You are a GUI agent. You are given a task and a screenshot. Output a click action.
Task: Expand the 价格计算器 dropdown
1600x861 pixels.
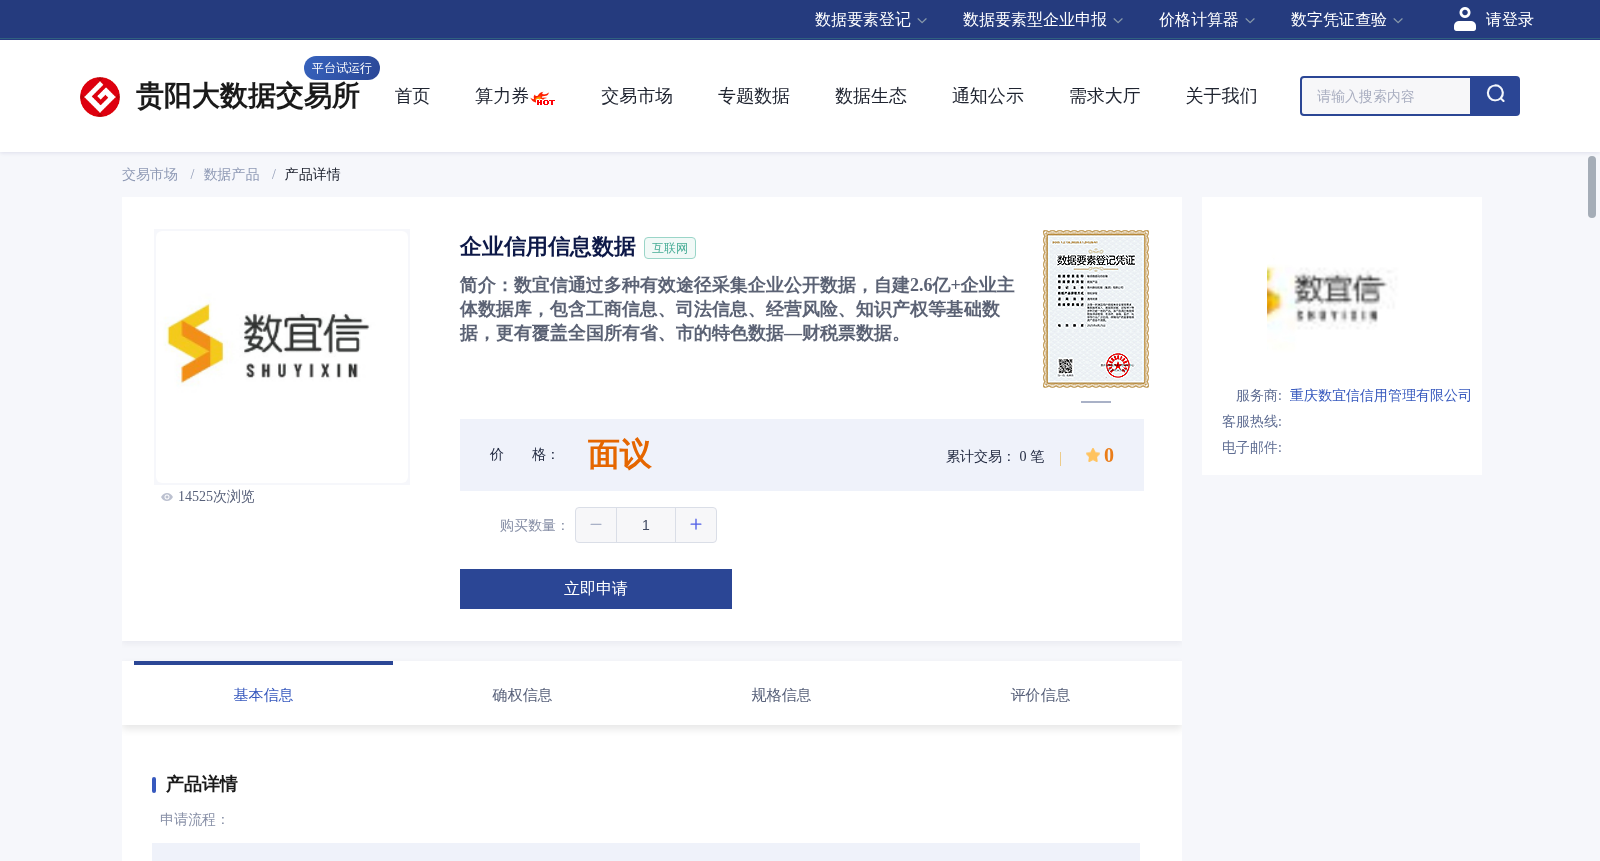[x=1206, y=20]
